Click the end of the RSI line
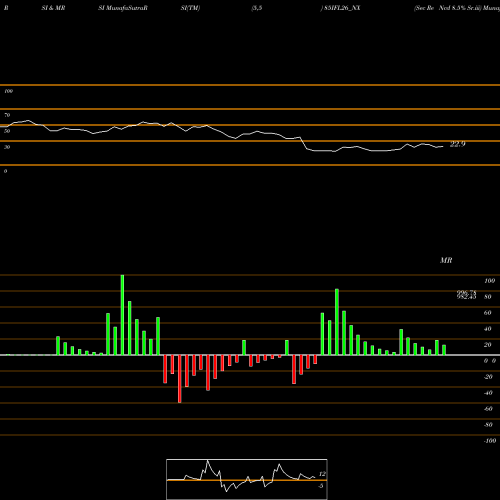The width and height of the screenshot is (500, 500). pyautogui.click(x=443, y=146)
